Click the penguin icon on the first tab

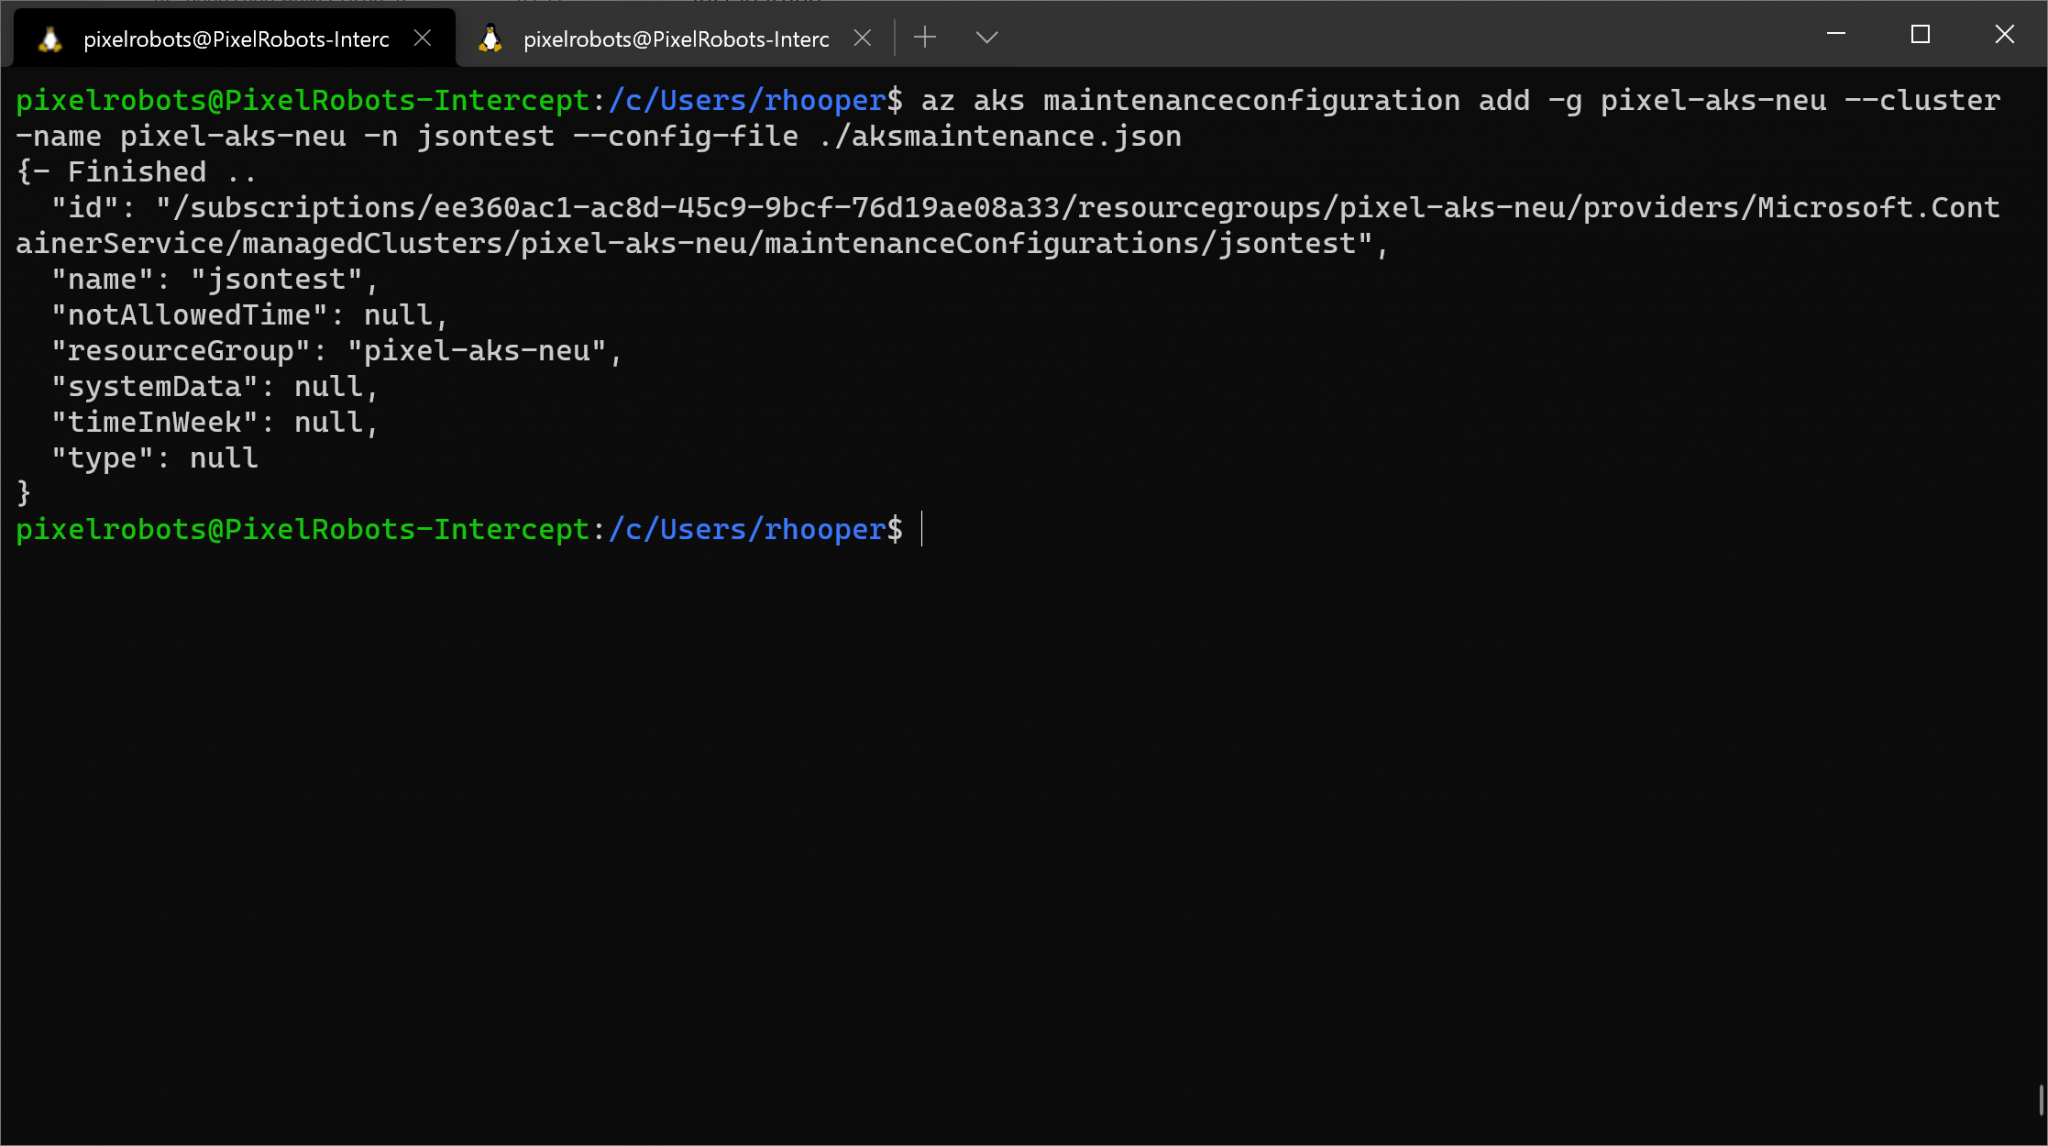click(x=49, y=37)
